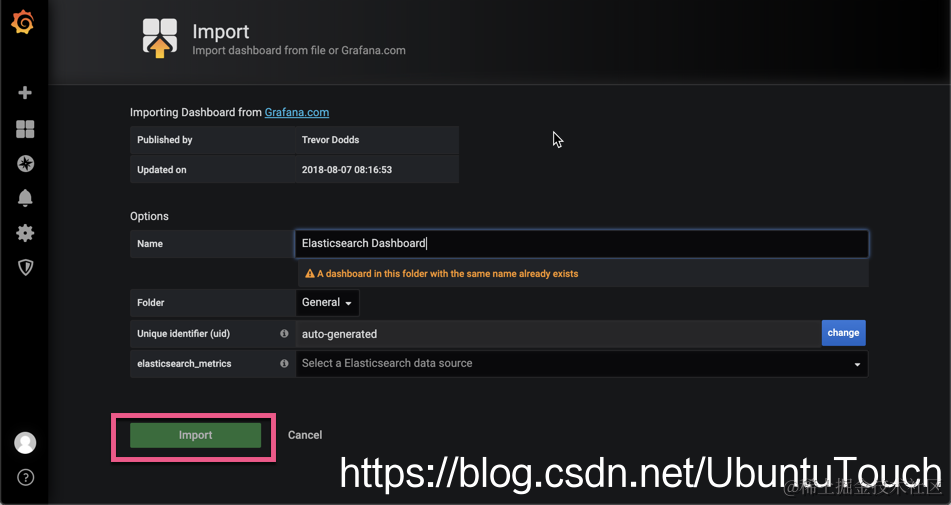Open the Alerting bell icon
951x505 pixels.
coord(25,198)
